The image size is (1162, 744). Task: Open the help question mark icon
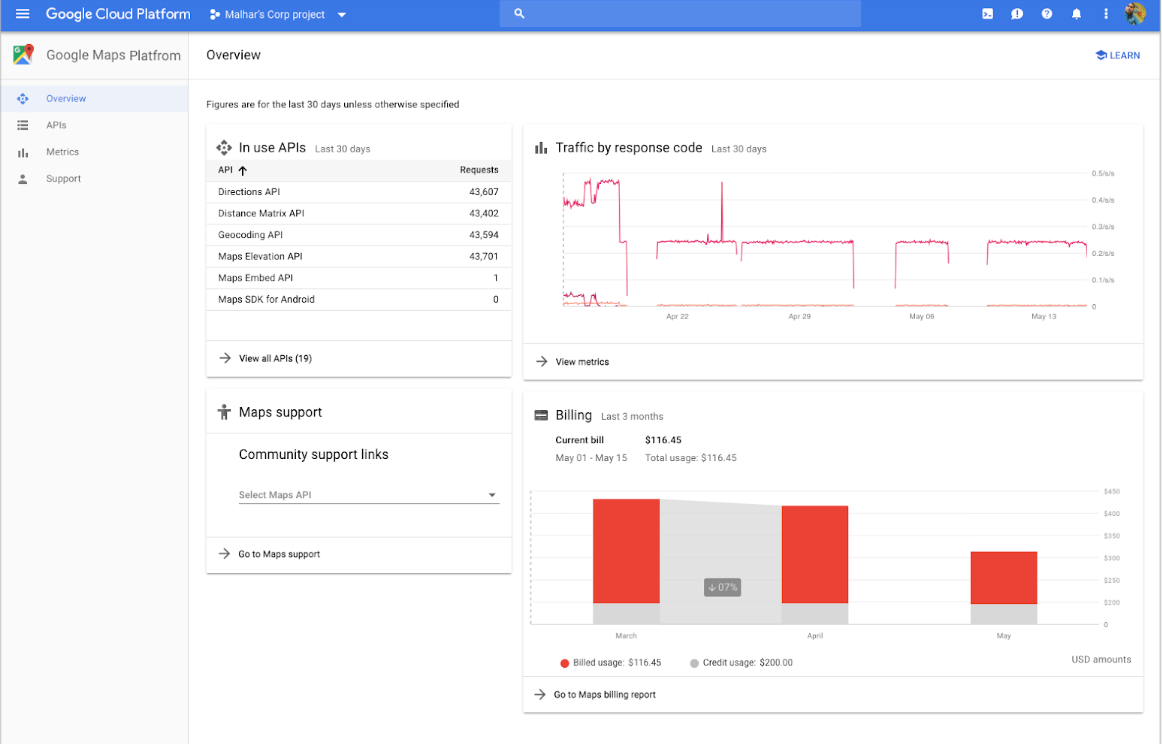pyautogui.click(x=1046, y=14)
